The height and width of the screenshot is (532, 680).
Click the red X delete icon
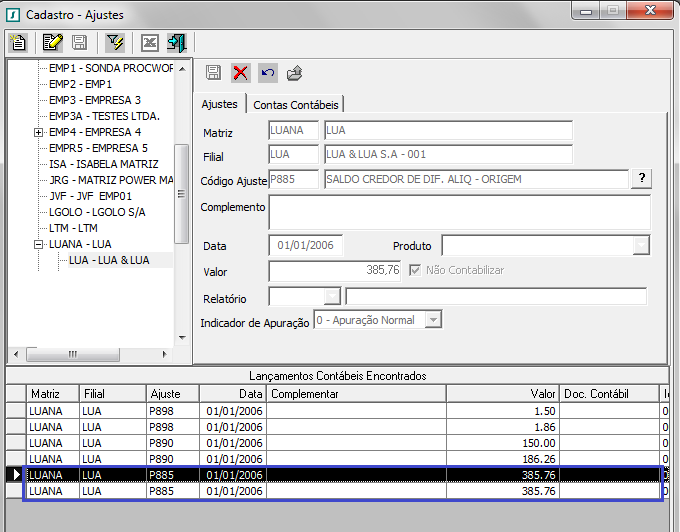pyautogui.click(x=241, y=72)
